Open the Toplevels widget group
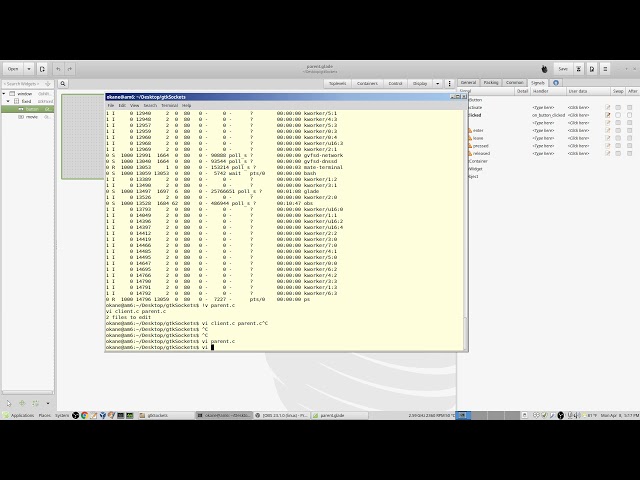The image size is (640, 480). [x=338, y=84]
